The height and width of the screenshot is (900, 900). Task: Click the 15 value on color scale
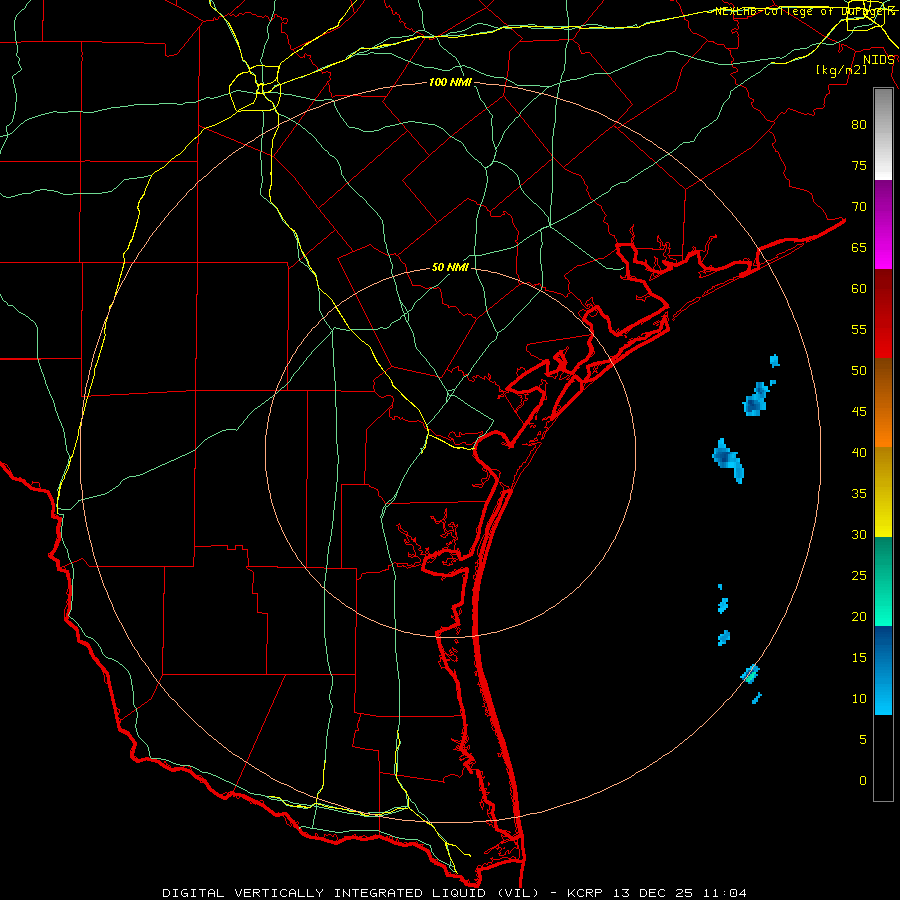(x=859, y=658)
